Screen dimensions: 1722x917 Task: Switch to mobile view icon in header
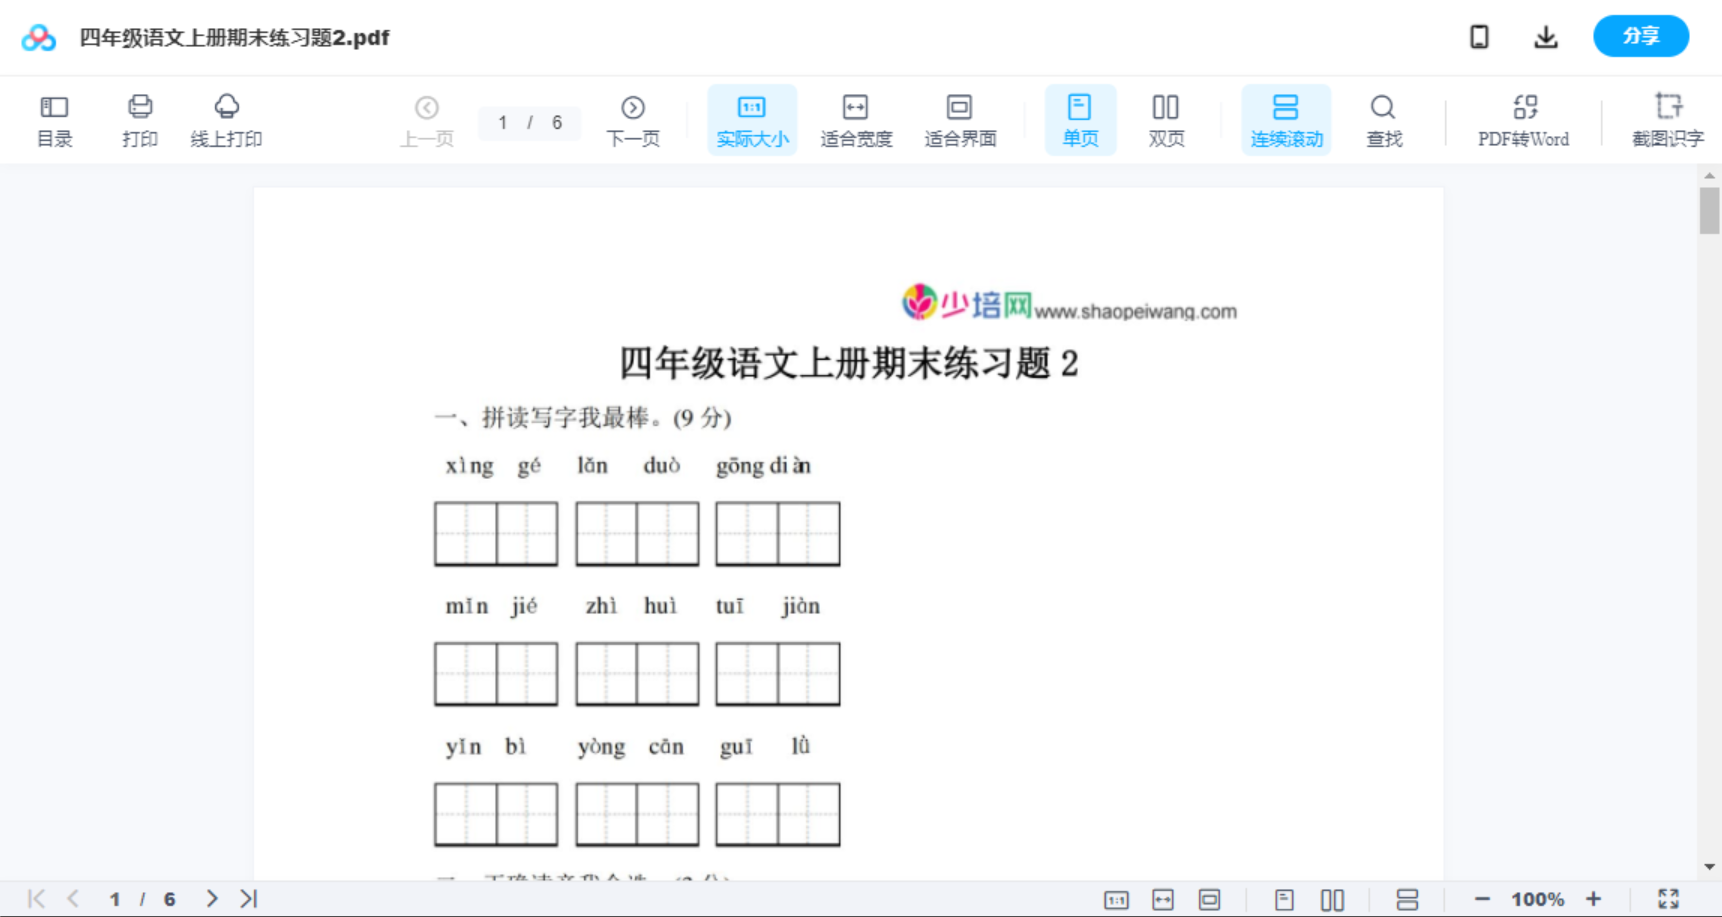(1479, 36)
